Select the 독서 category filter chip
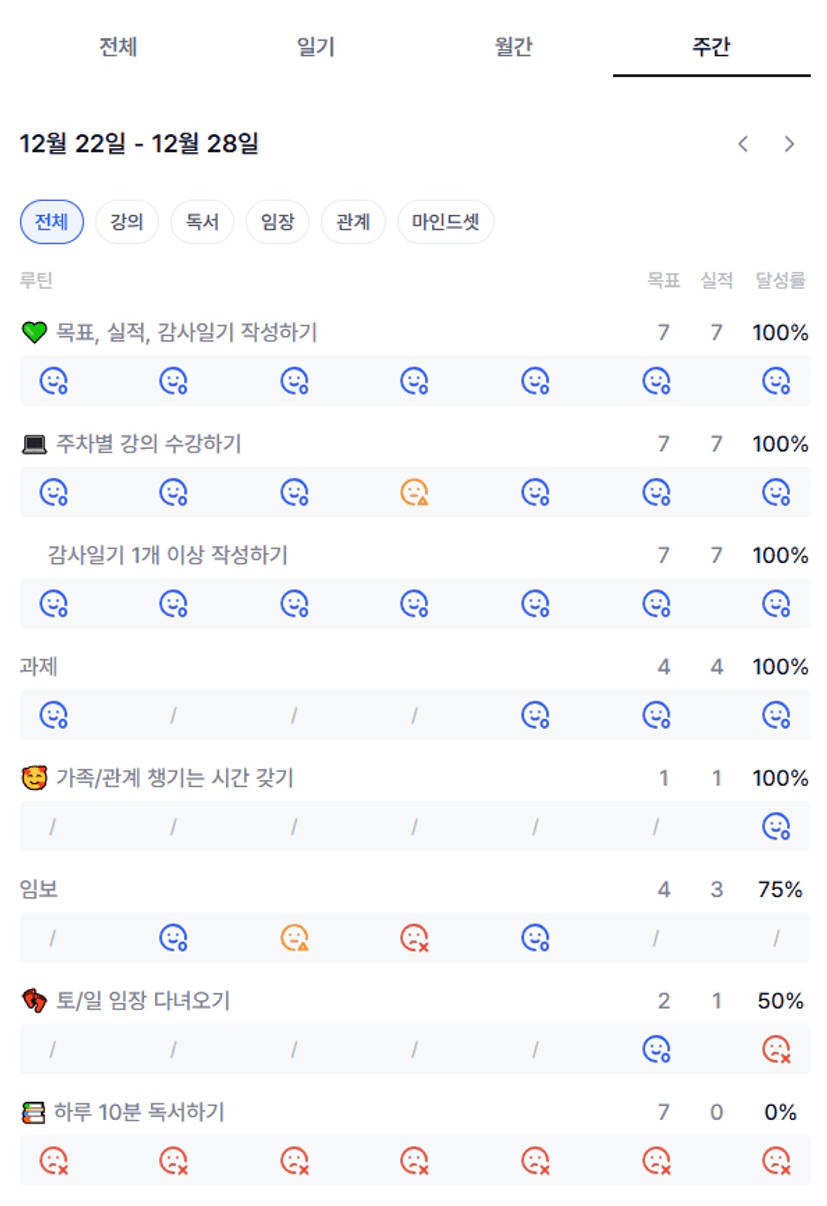827x1206 pixels. pos(202,222)
